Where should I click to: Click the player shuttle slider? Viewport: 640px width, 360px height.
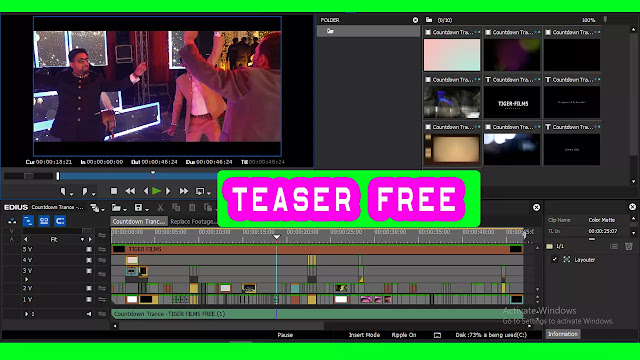(x=29, y=176)
